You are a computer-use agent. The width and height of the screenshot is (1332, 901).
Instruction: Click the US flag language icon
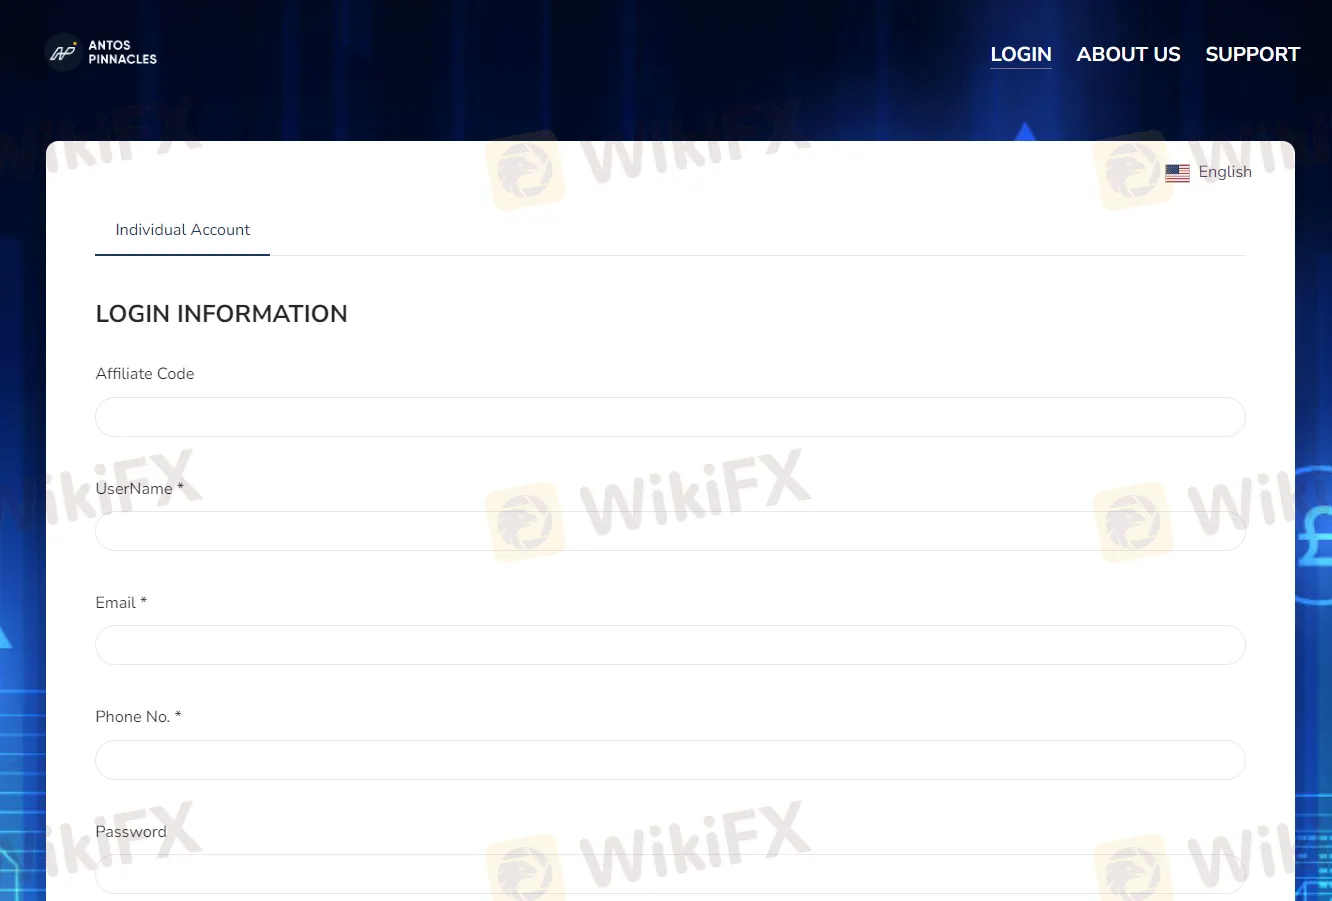click(1177, 173)
